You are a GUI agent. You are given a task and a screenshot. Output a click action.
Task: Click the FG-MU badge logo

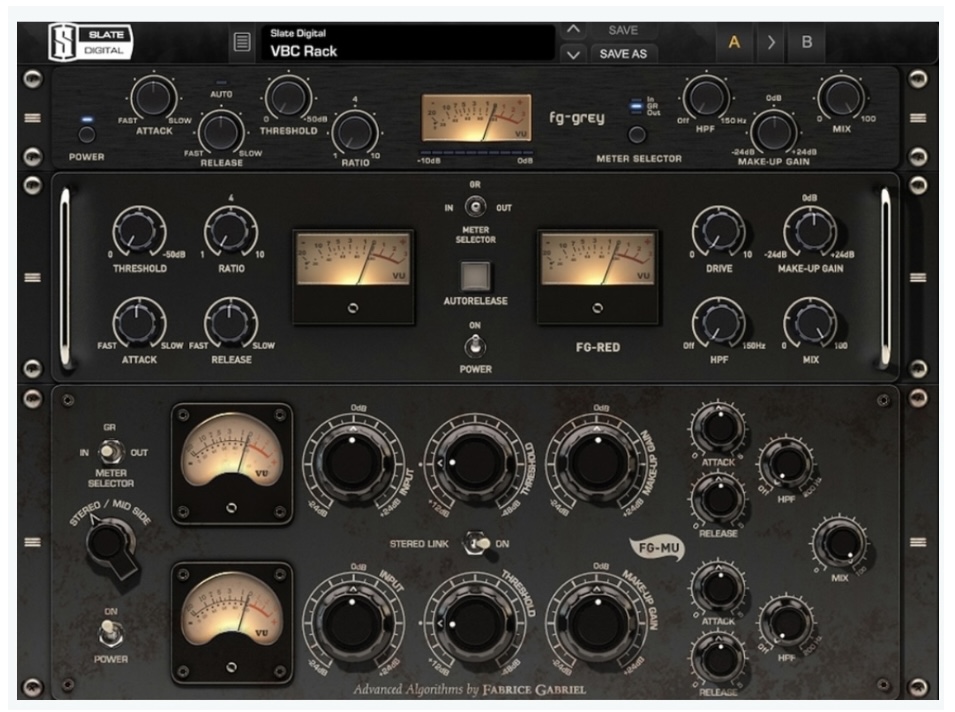click(x=655, y=546)
